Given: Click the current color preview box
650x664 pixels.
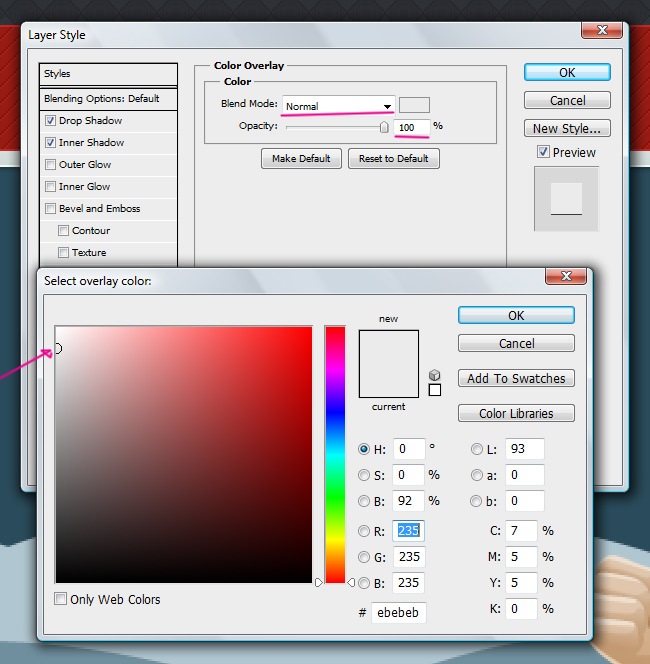Looking at the screenshot, I should 388,381.
